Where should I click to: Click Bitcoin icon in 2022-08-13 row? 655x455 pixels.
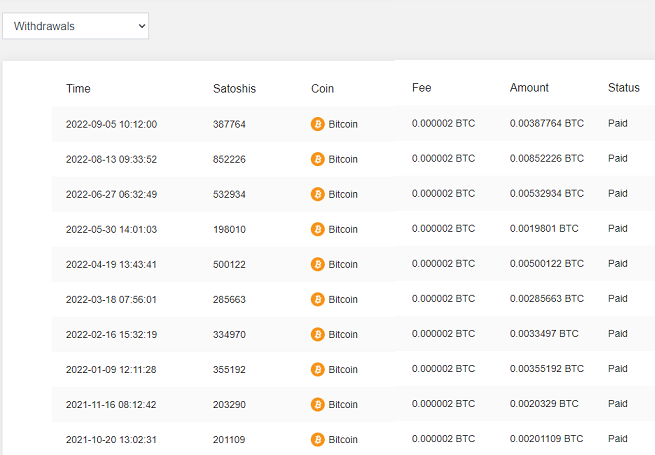pyautogui.click(x=317, y=159)
